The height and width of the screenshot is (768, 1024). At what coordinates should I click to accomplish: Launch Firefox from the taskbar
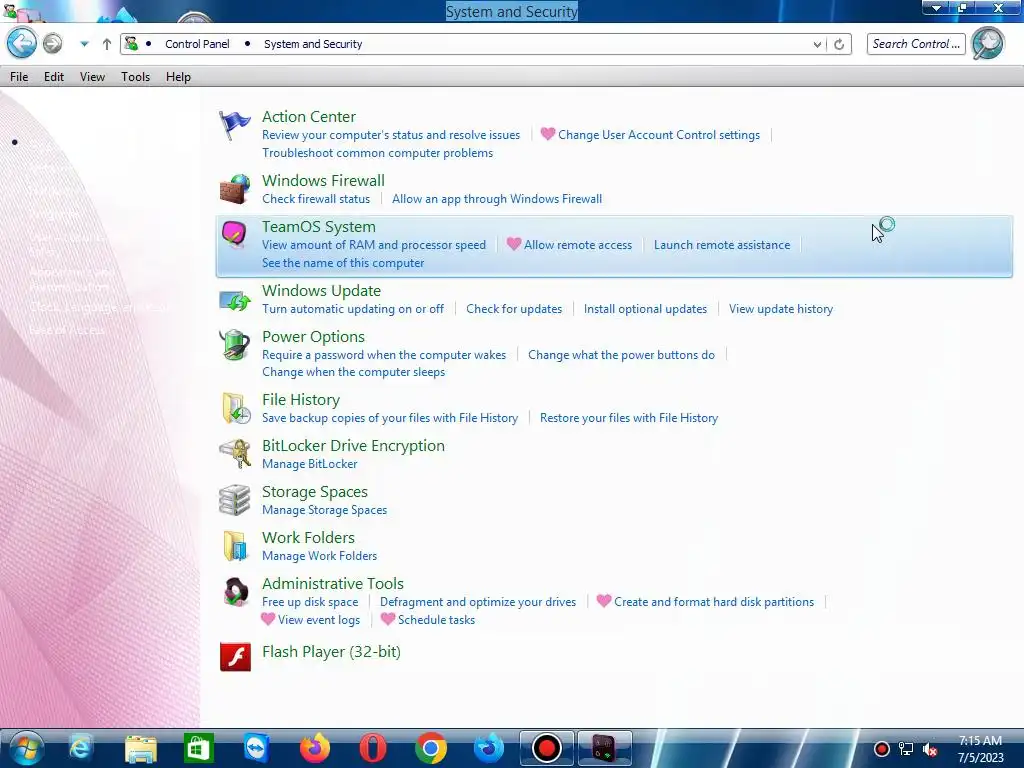click(315, 748)
